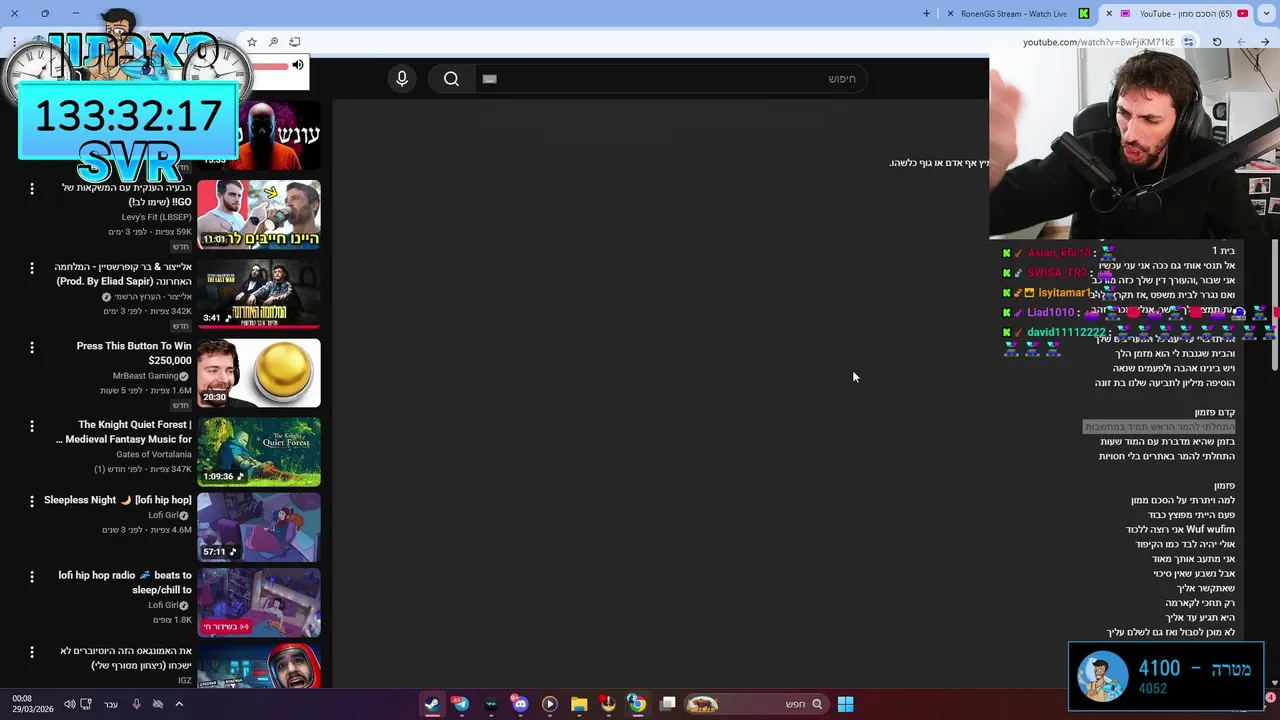Open three-dot menu for IGZ video
Viewport: 1280px width, 720px height.
coord(32,653)
